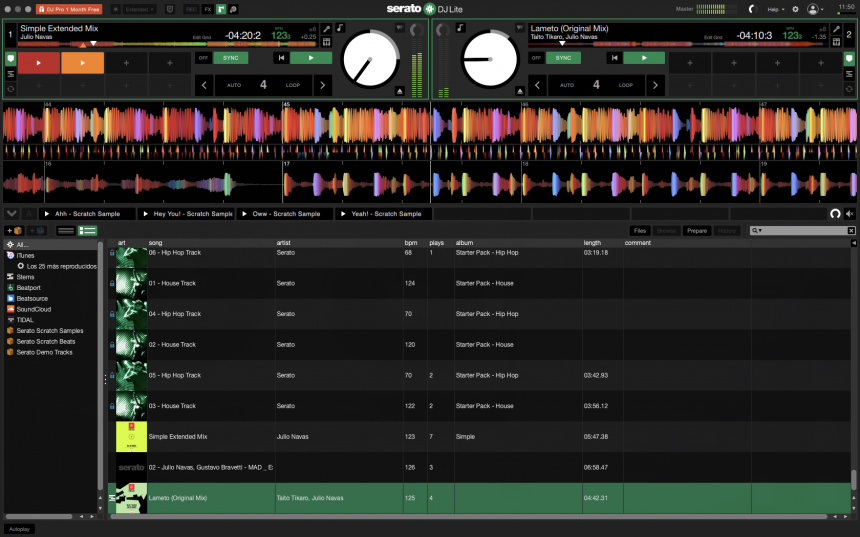Toggle SYNC on deck 2
The height and width of the screenshot is (537, 860).
click(x=563, y=58)
